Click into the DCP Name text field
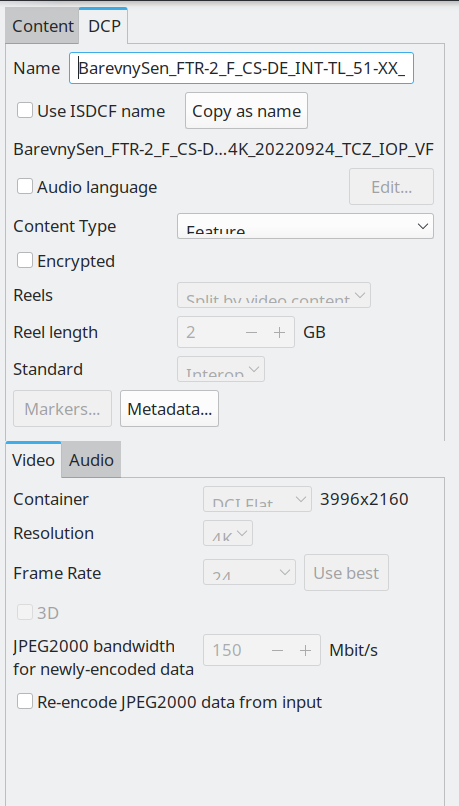 tap(242, 68)
